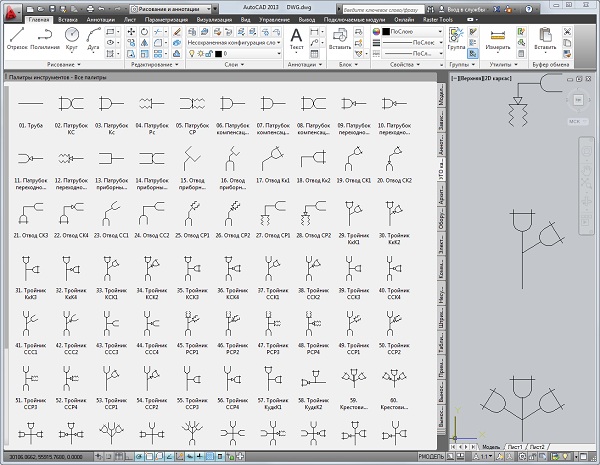
Task: Choose the Круг circle tool
Action: point(73,37)
